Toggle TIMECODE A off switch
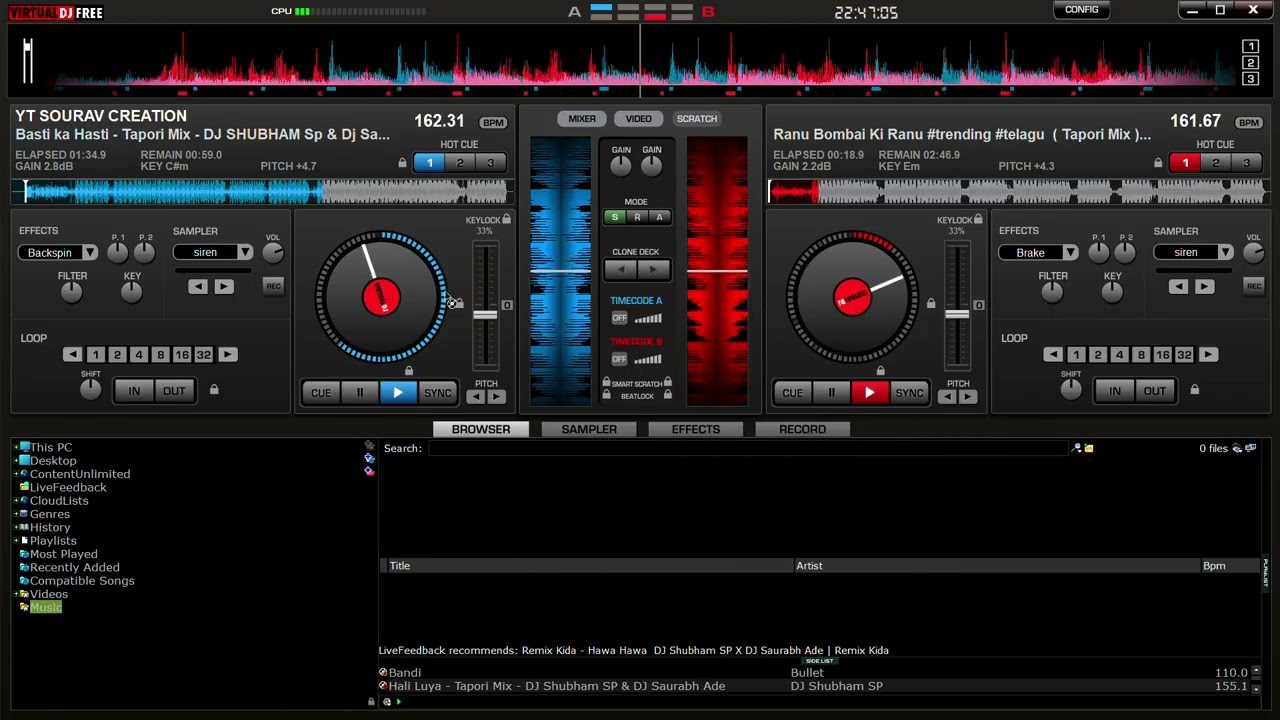Image resolution: width=1280 pixels, height=720 pixels. (x=619, y=318)
